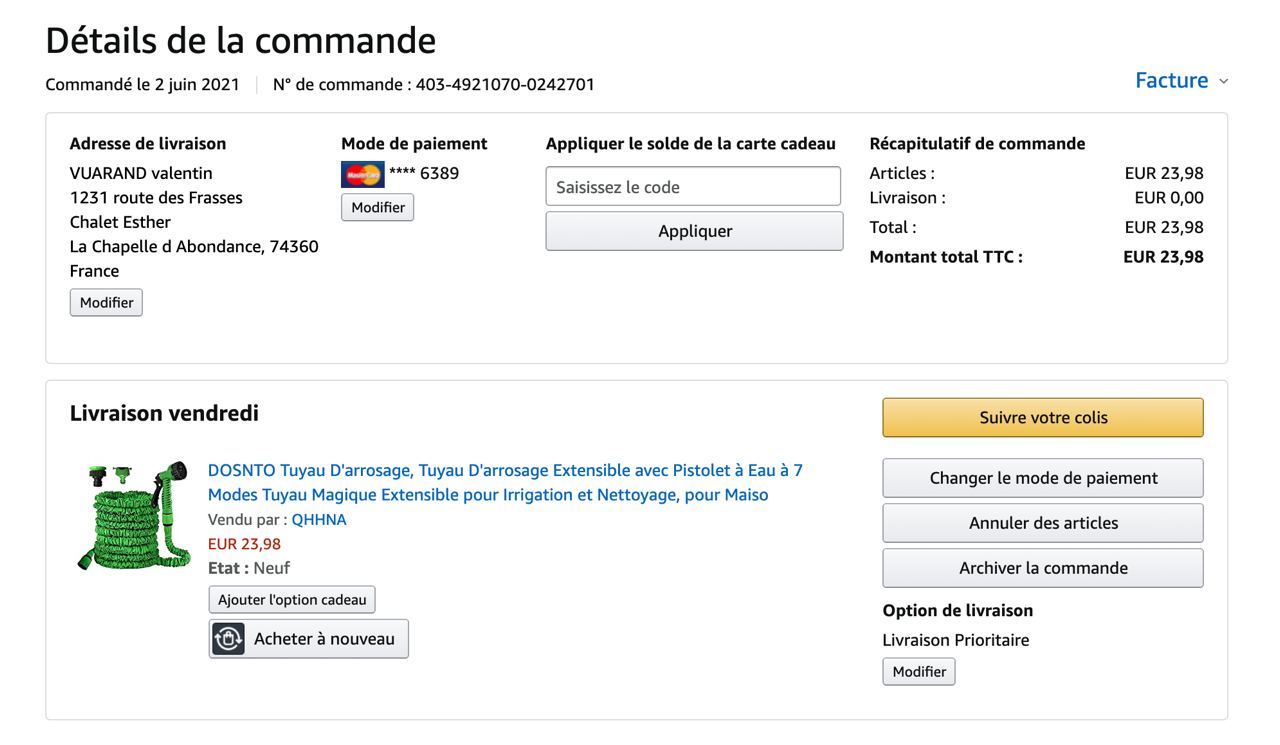This screenshot has width=1280, height=745.
Task: Open the Facture invoice menu
Action: [1171, 81]
